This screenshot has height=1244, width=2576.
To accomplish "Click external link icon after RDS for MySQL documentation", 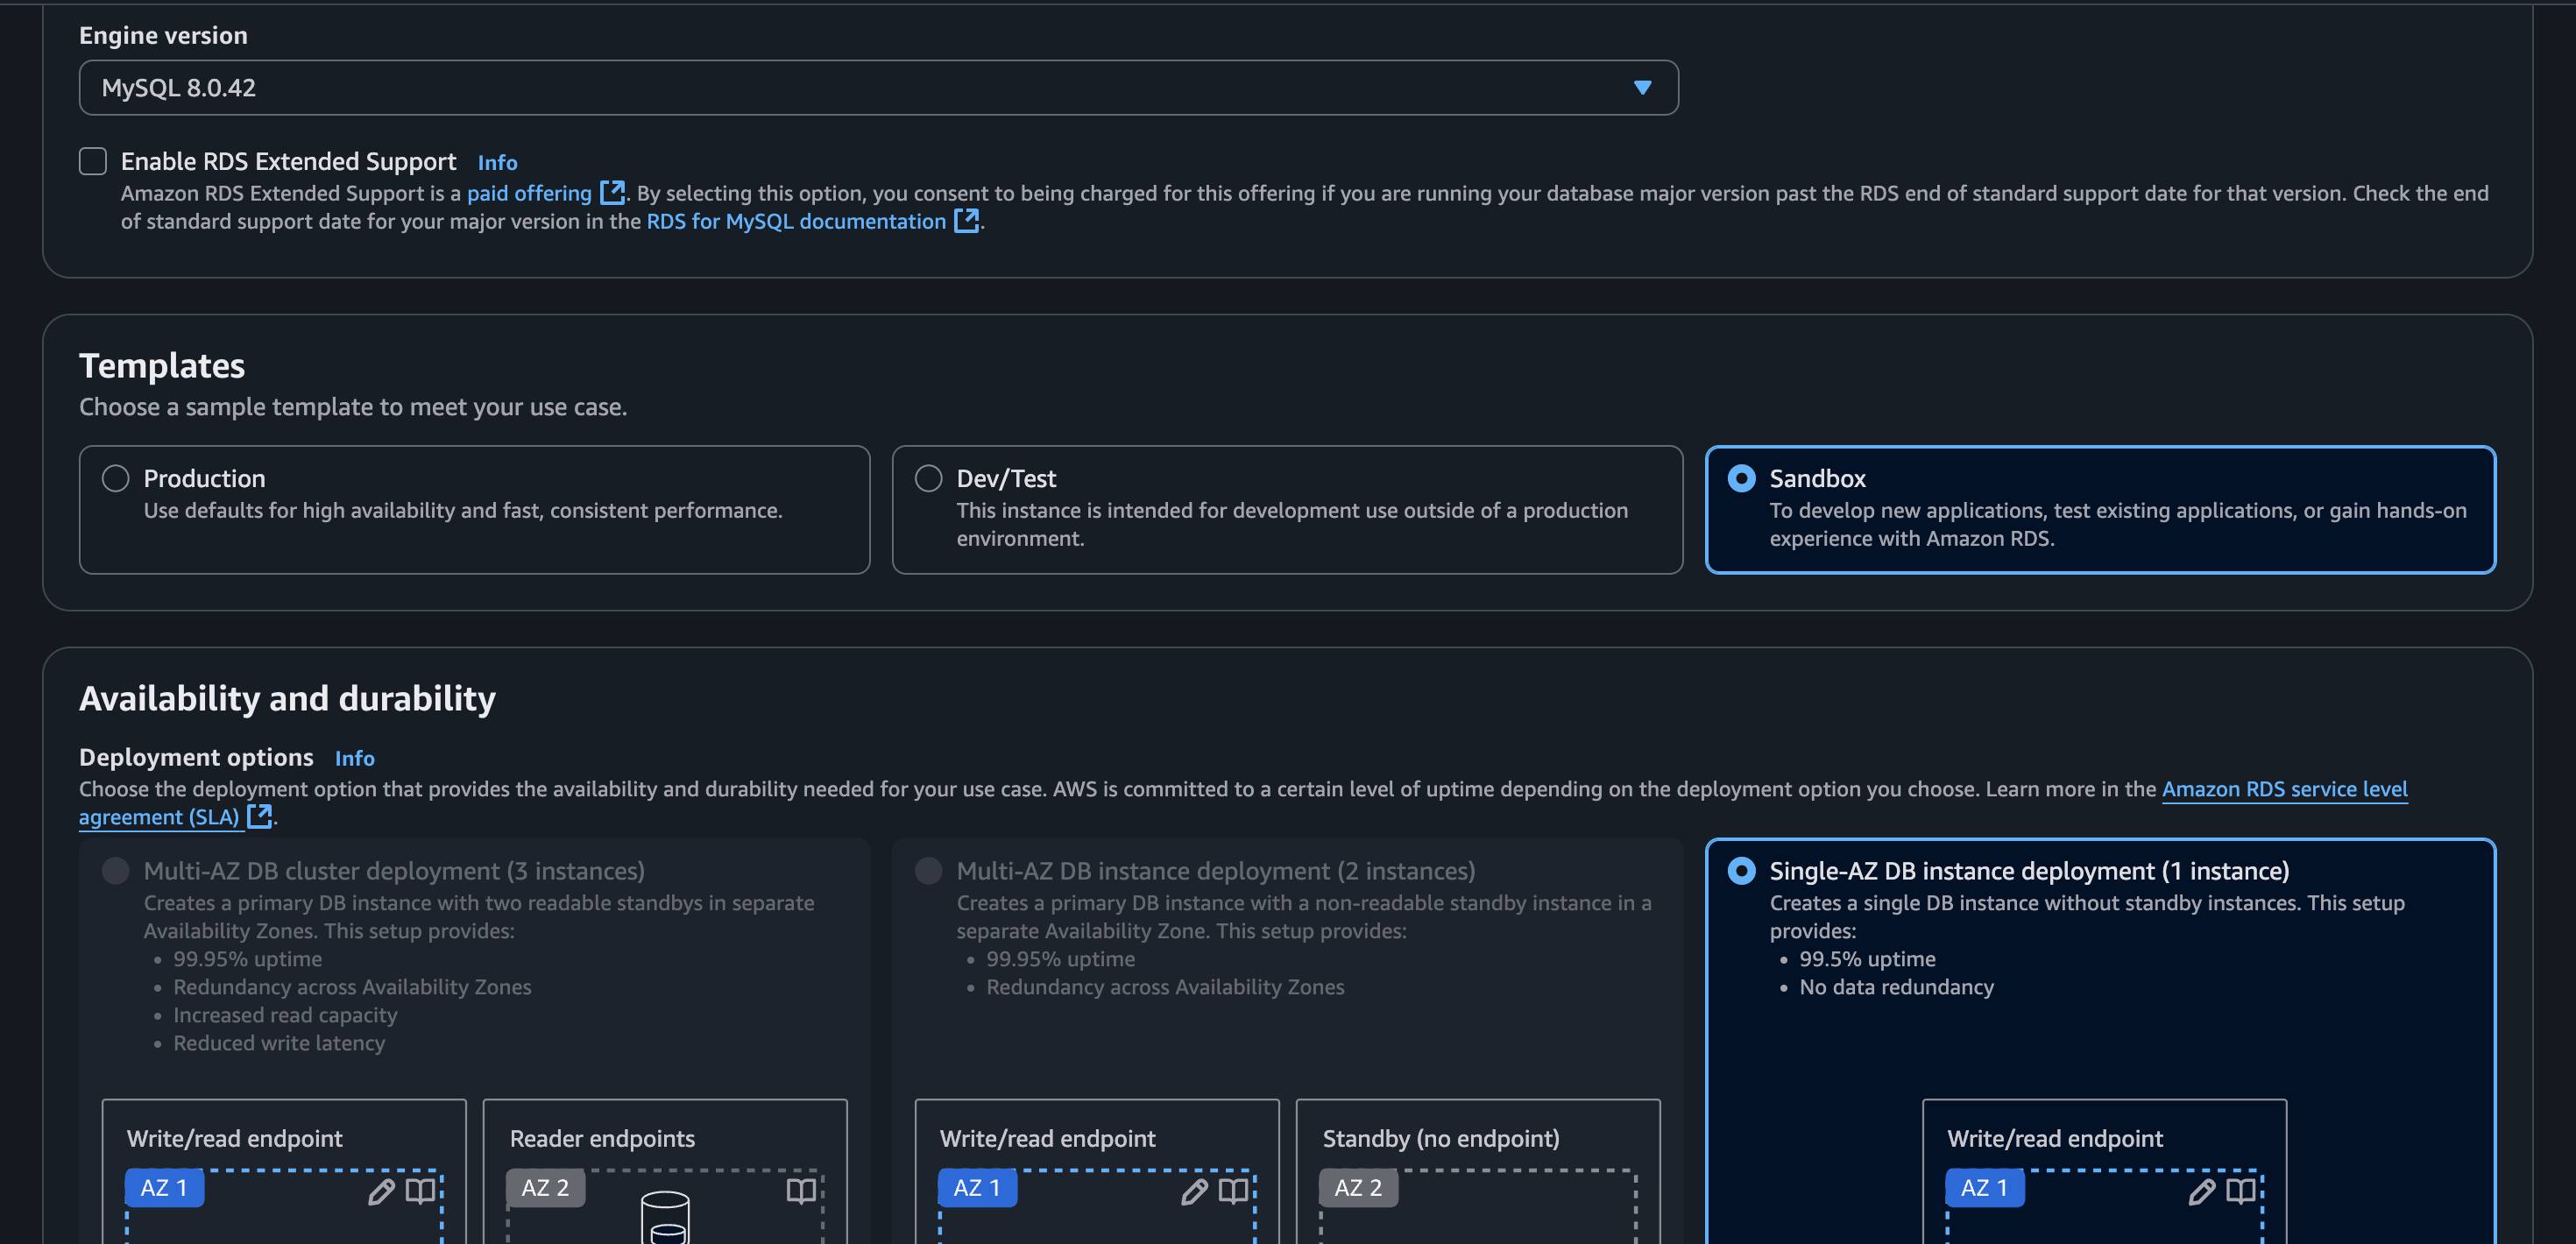I will [x=966, y=220].
